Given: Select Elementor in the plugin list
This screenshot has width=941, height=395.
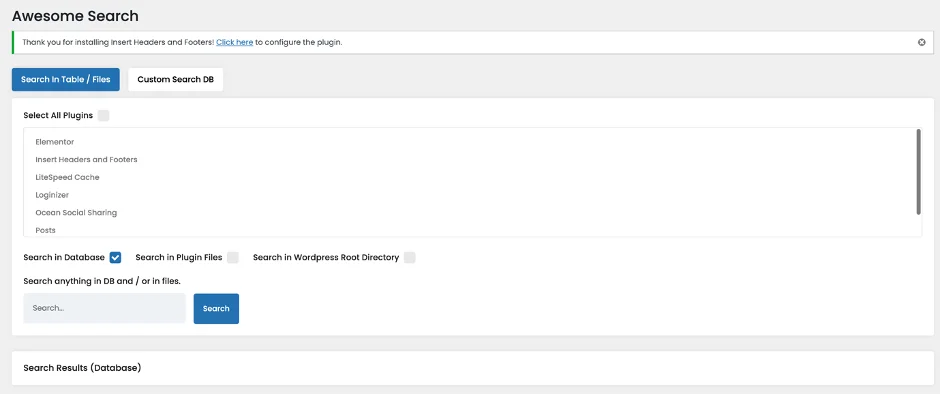Looking at the screenshot, I should point(55,142).
